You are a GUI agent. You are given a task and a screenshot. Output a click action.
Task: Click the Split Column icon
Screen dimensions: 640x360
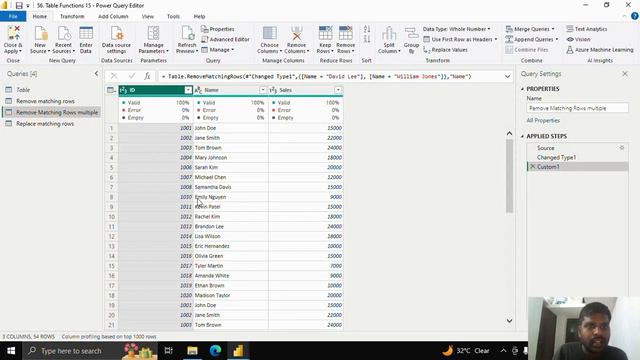click(389, 33)
